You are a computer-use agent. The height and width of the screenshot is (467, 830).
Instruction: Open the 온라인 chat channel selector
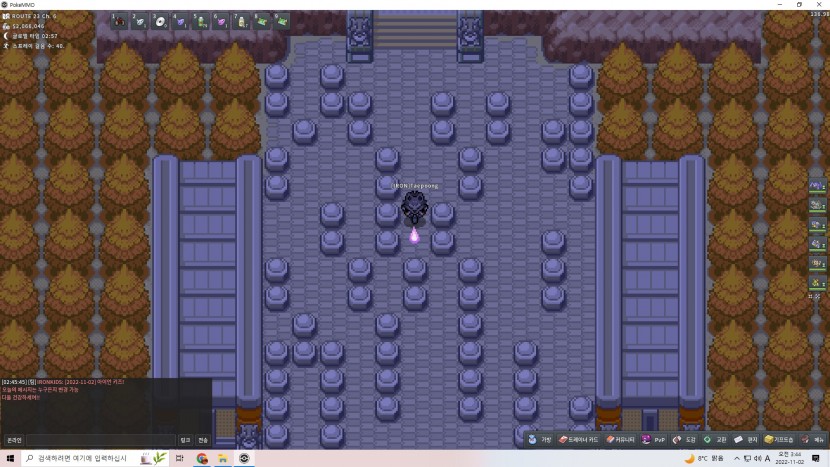[x=14, y=440]
